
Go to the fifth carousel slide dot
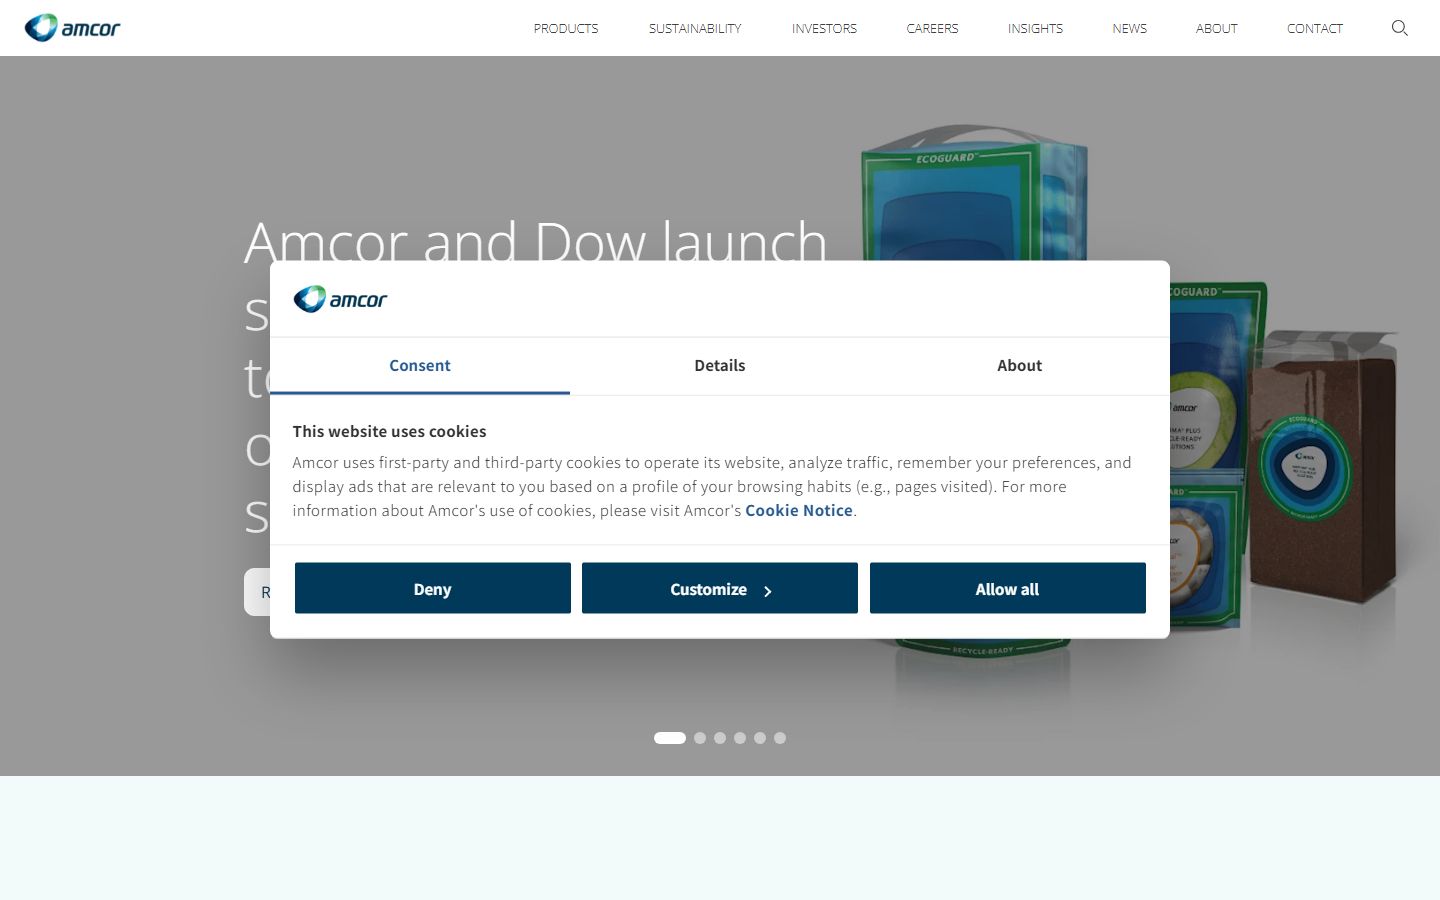click(x=760, y=738)
